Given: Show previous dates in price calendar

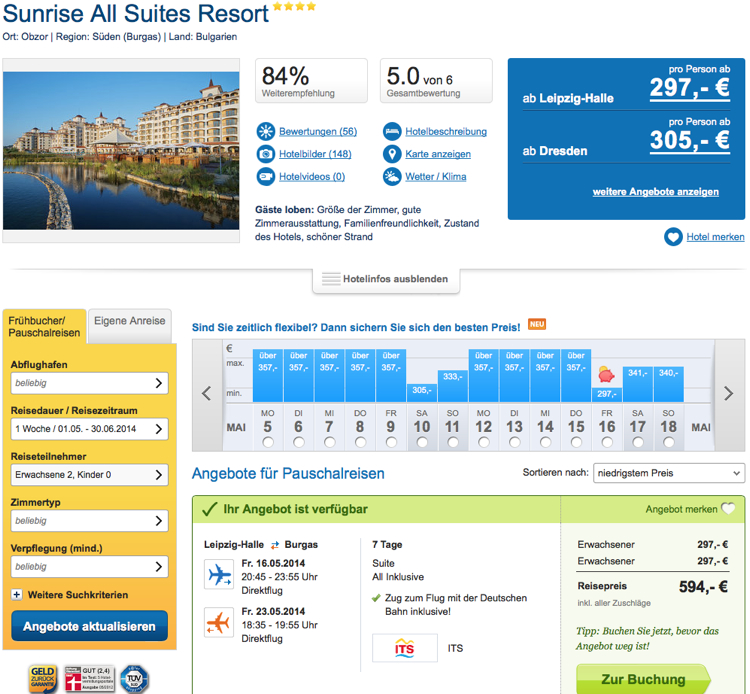Looking at the screenshot, I should (207, 394).
